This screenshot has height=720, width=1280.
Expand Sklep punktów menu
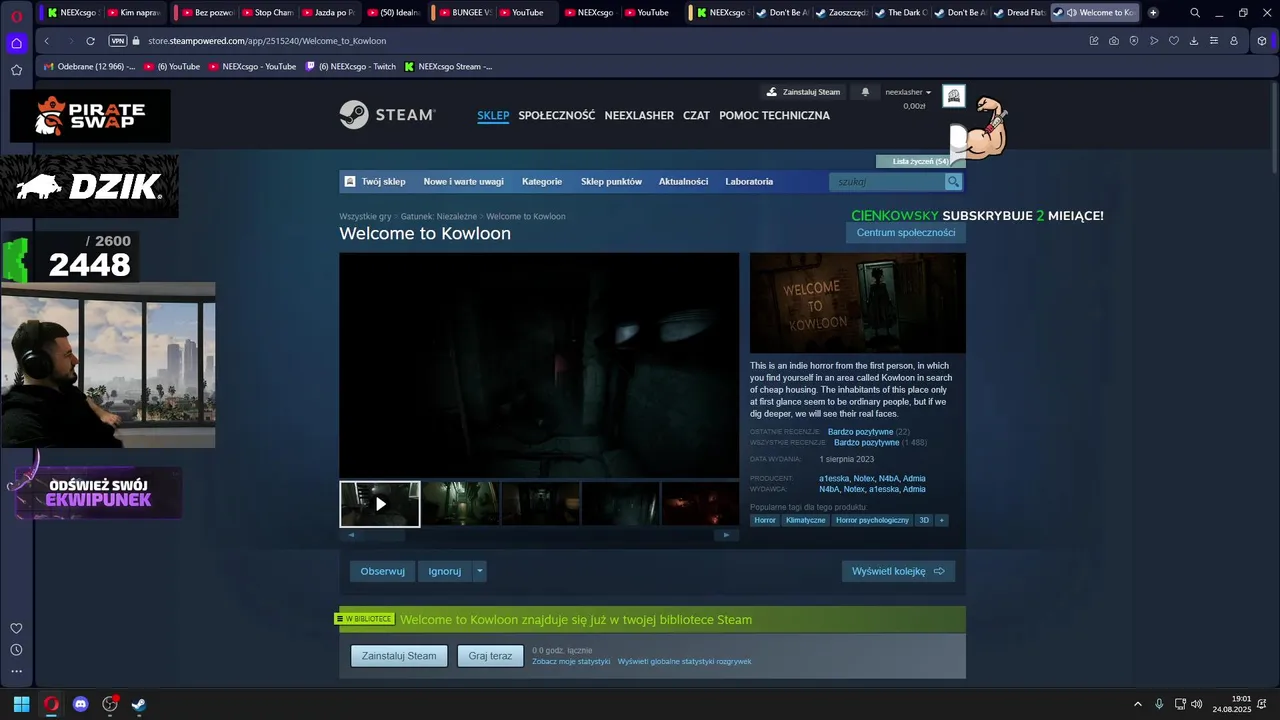pyautogui.click(x=611, y=182)
